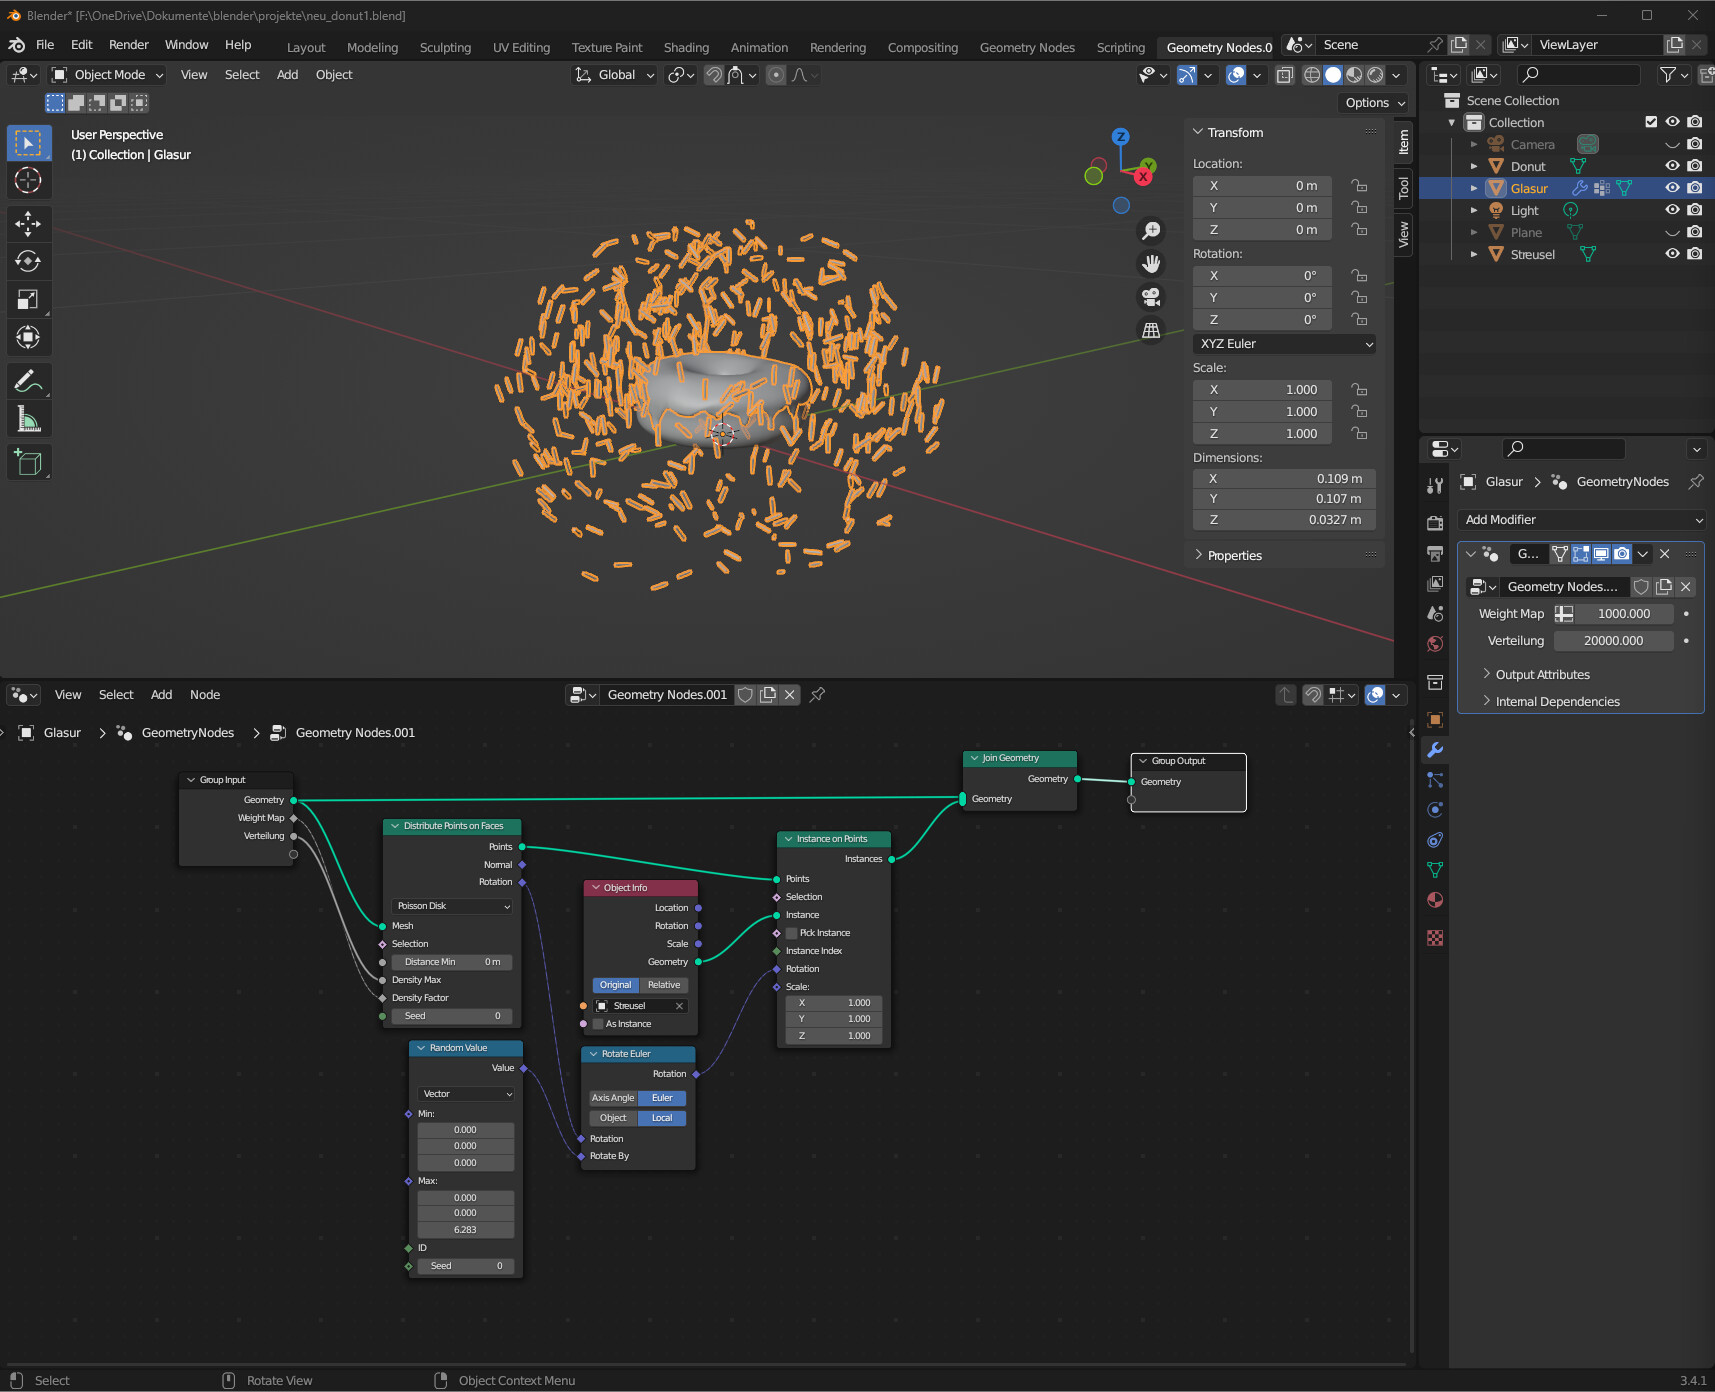
Task: Enable the As Instance checkbox in Object Info node
Action: (598, 1023)
